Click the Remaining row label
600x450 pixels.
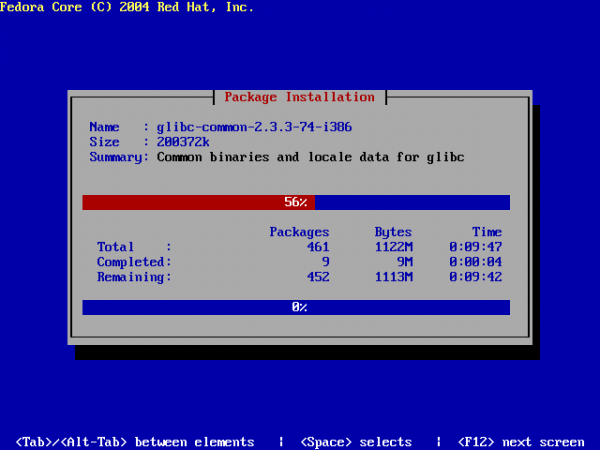tap(134, 277)
